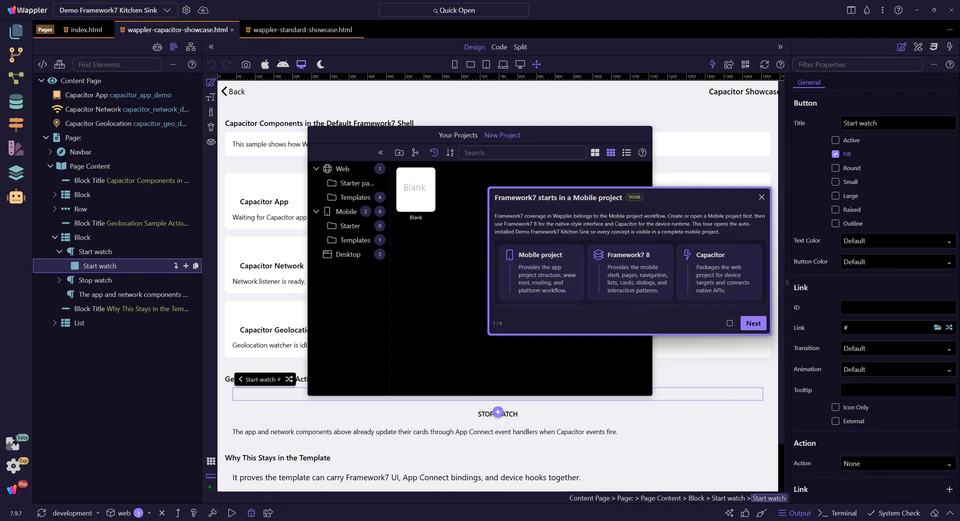Image resolution: width=960 pixels, height=521 pixels.
Task: Open the Database manager sidebar icon
Action: tap(17, 102)
